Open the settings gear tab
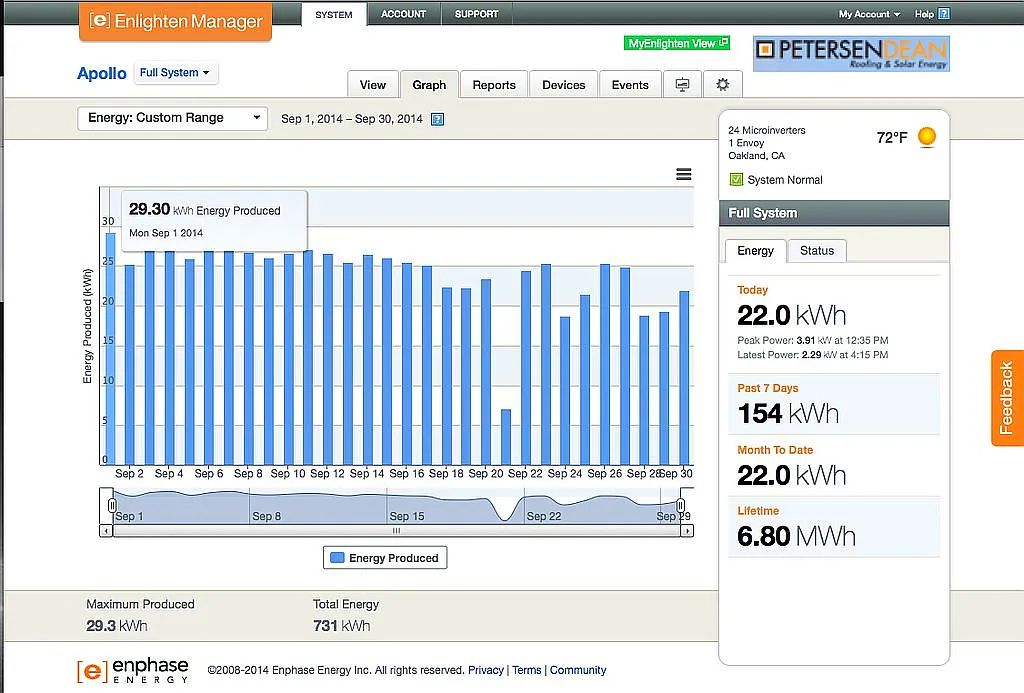This screenshot has width=1024, height=693. click(x=723, y=85)
